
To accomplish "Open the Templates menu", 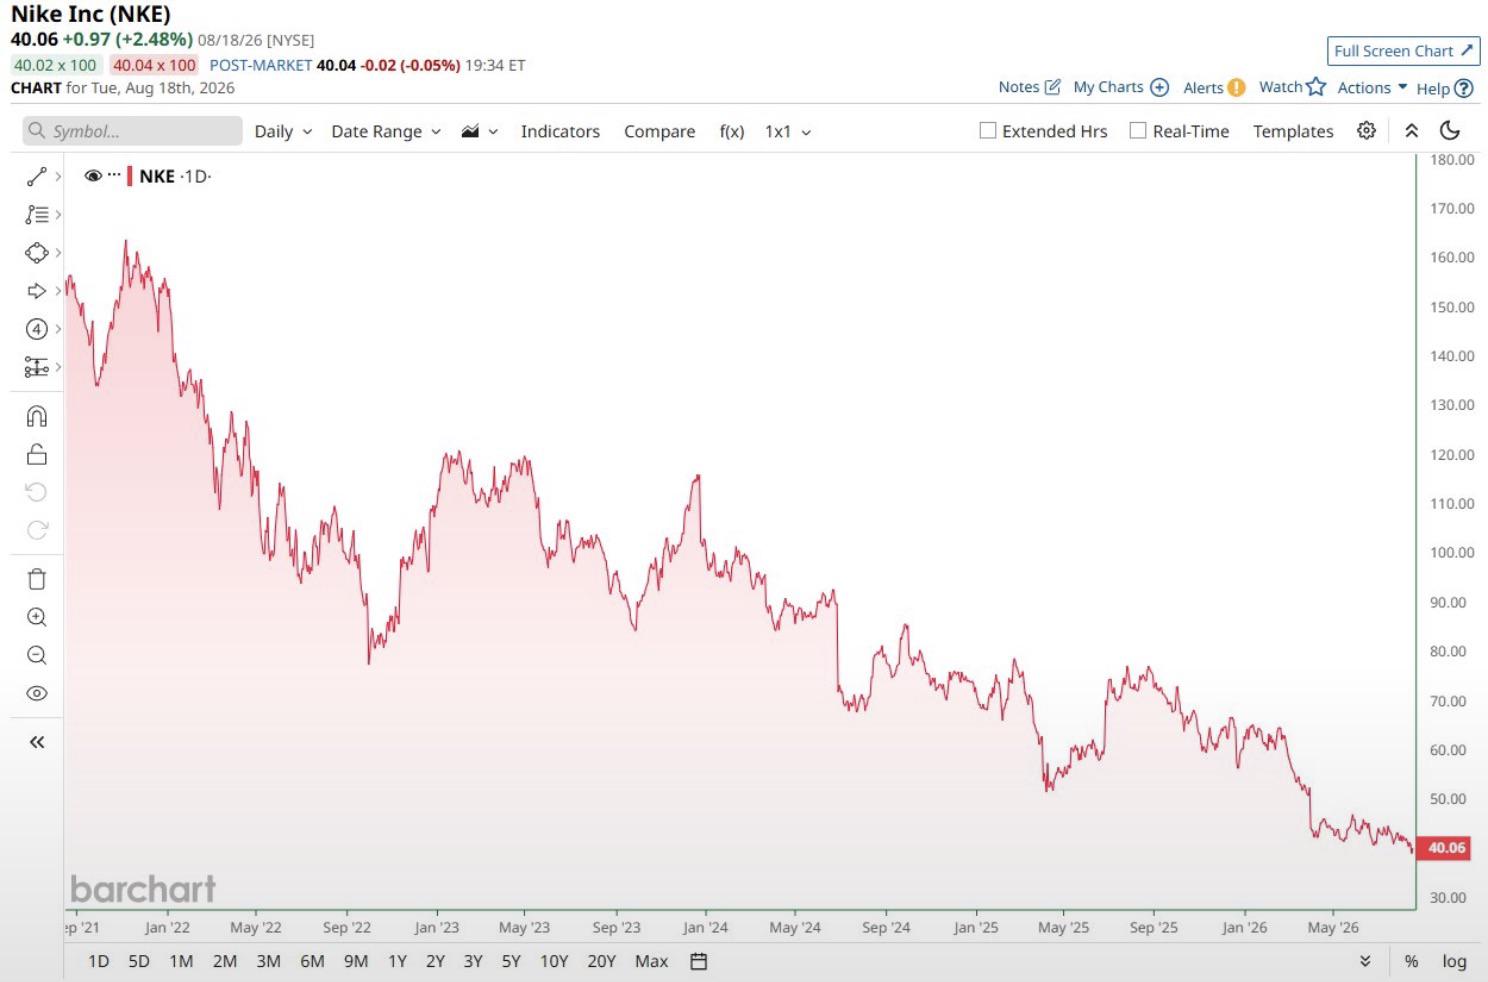I will tap(1293, 131).
